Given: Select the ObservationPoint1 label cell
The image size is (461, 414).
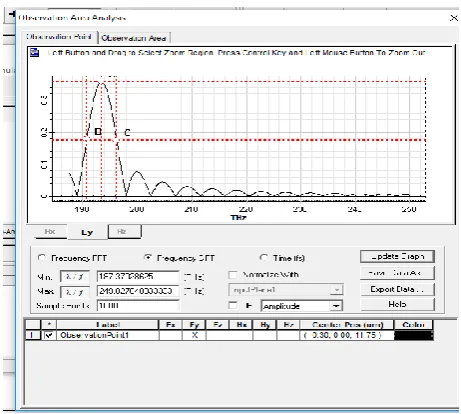Looking at the screenshot, I should point(108,335).
